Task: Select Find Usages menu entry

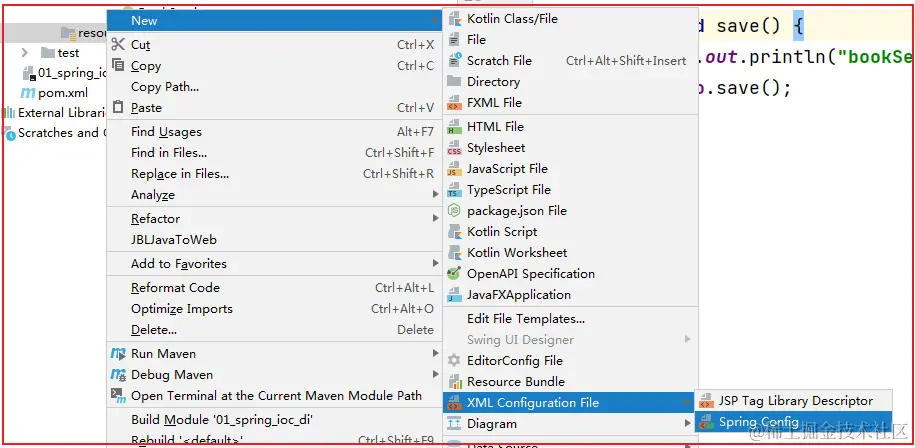Action: (274, 132)
